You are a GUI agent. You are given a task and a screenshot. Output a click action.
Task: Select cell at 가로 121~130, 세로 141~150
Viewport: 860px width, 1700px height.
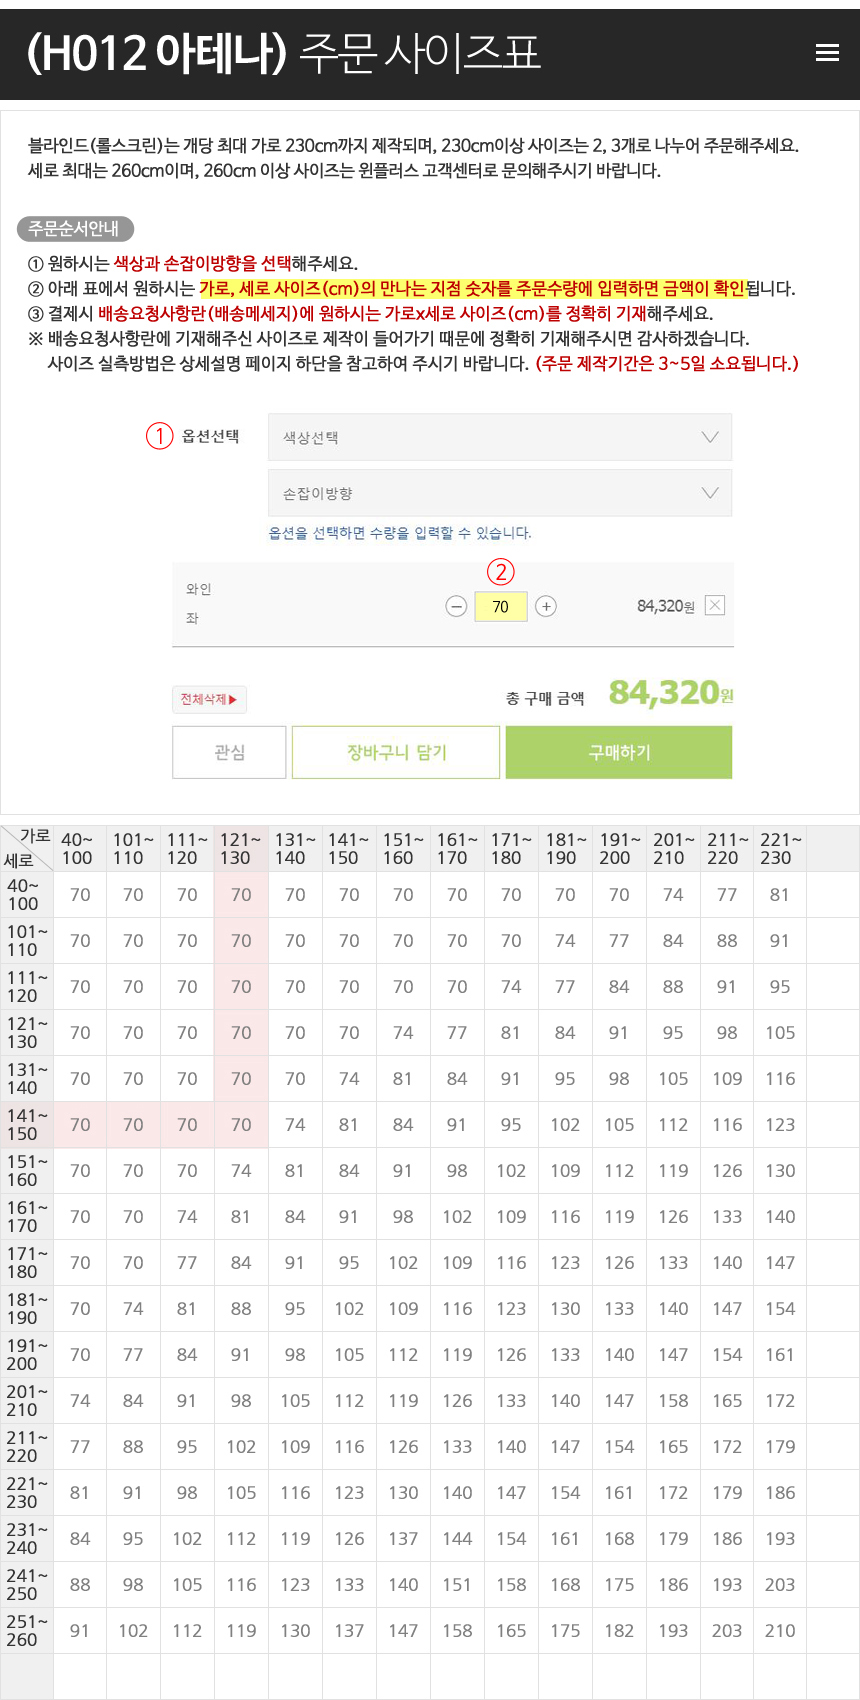click(x=241, y=1125)
